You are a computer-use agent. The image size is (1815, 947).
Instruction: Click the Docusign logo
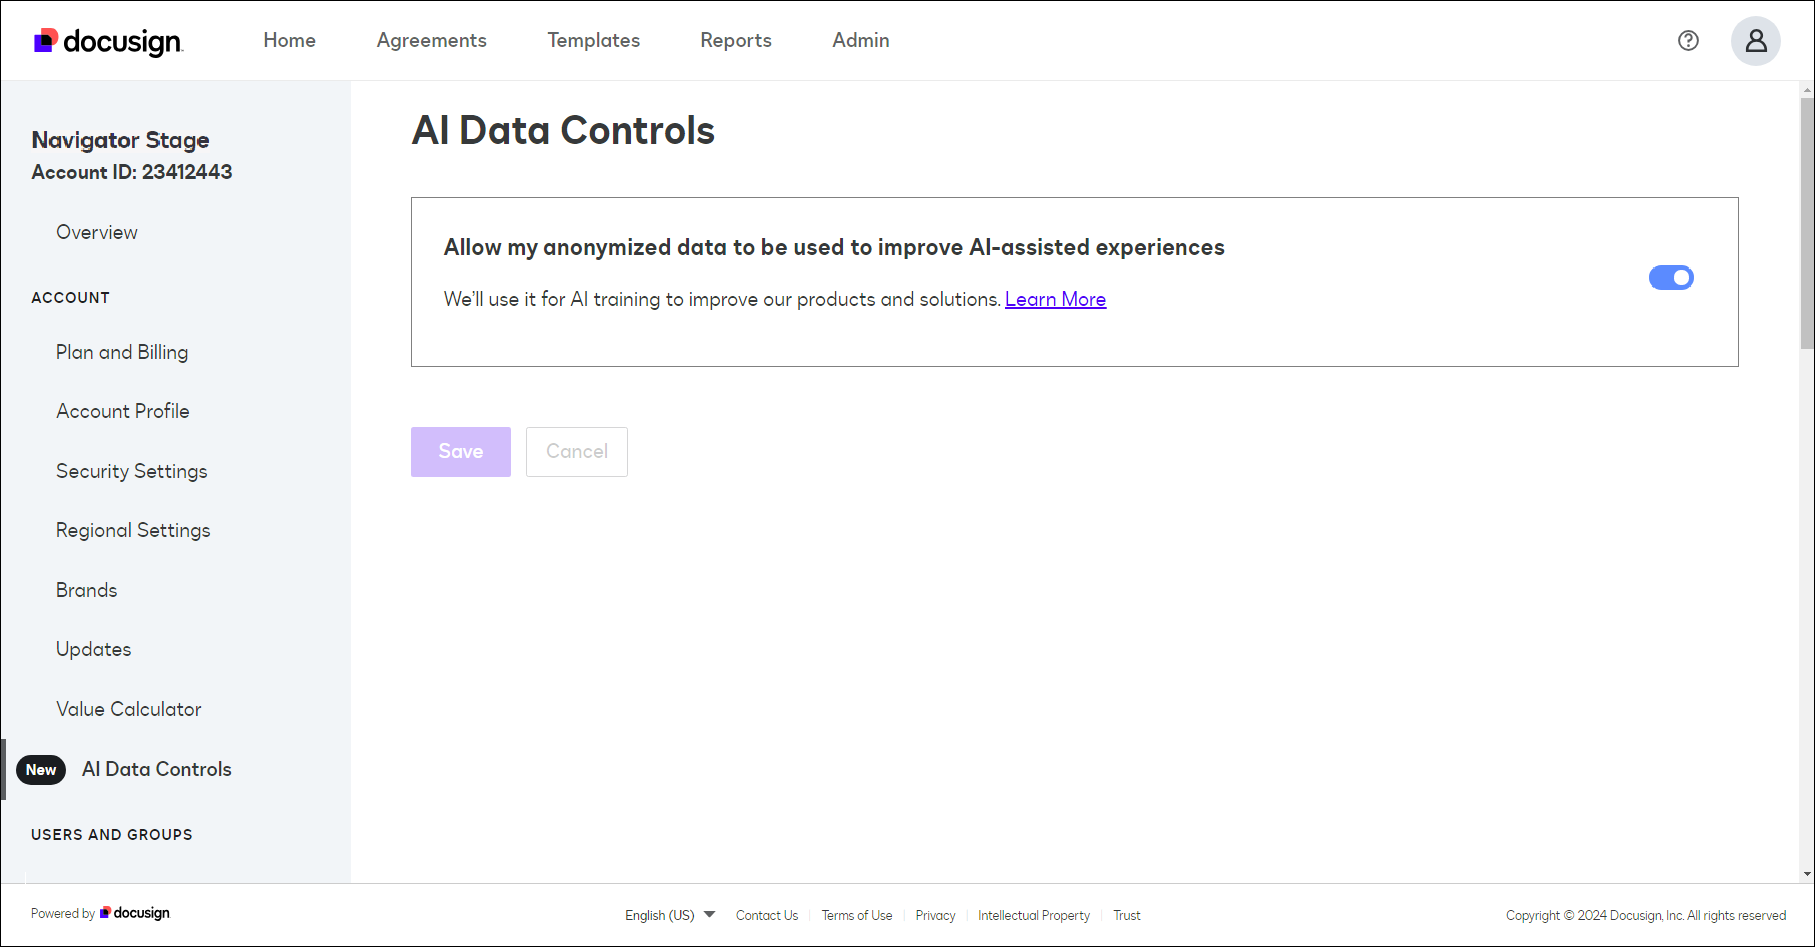coord(107,40)
